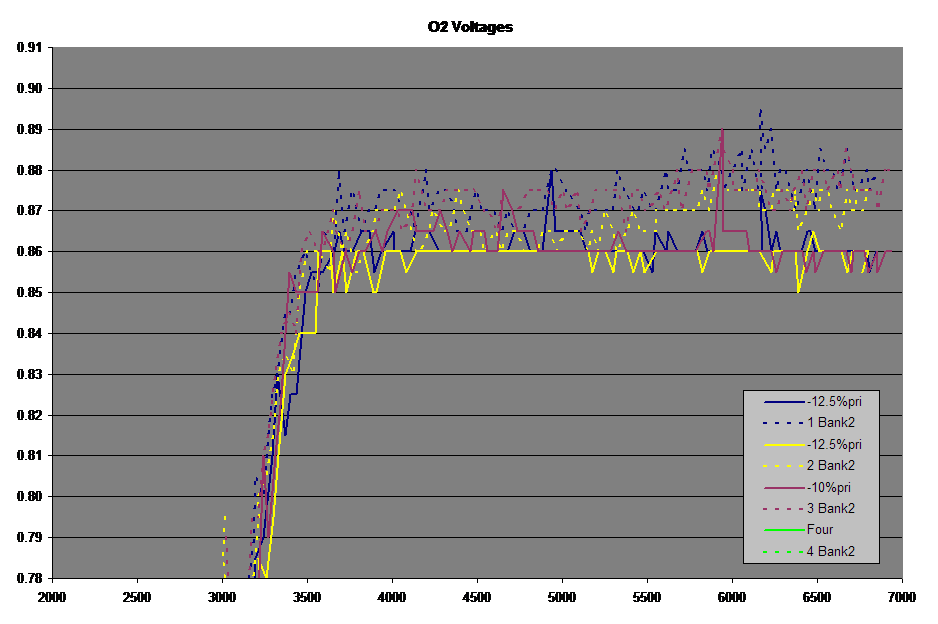Click the "3 Bank2" legend entry text
Viewport: 938px width, 624px height.
coord(830,509)
